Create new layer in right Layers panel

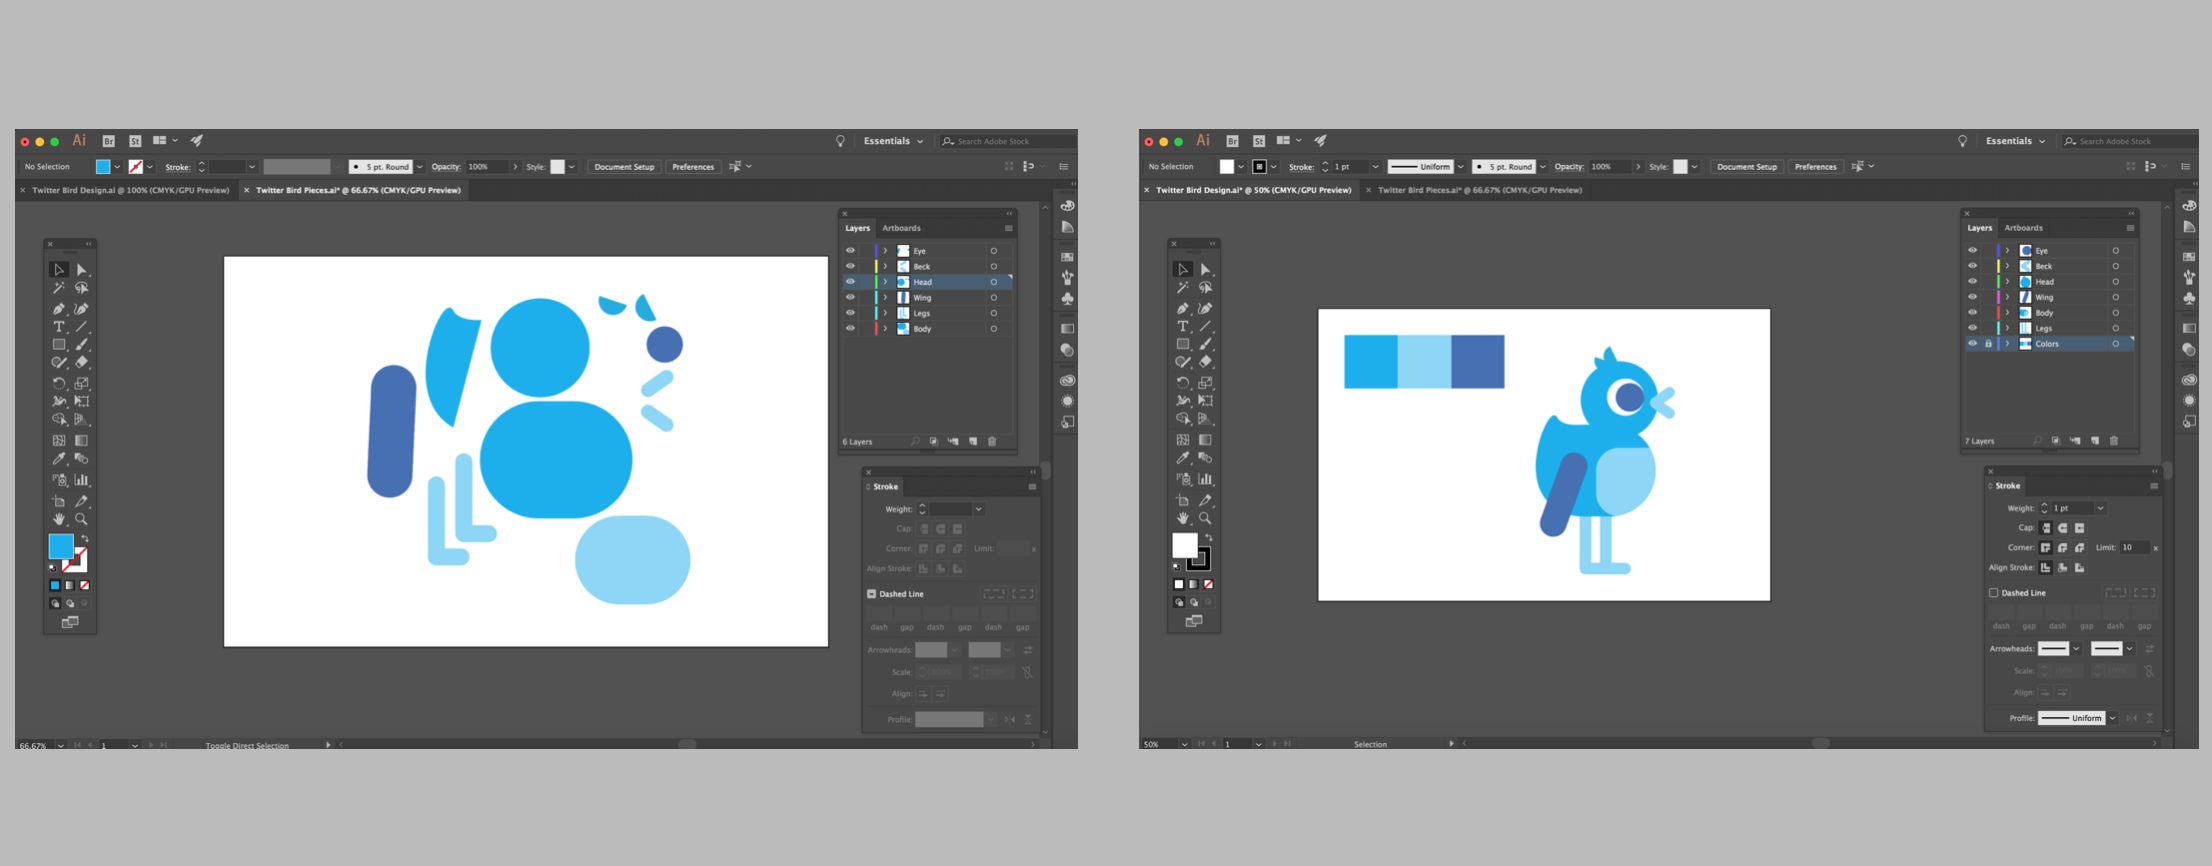pyautogui.click(x=2095, y=441)
